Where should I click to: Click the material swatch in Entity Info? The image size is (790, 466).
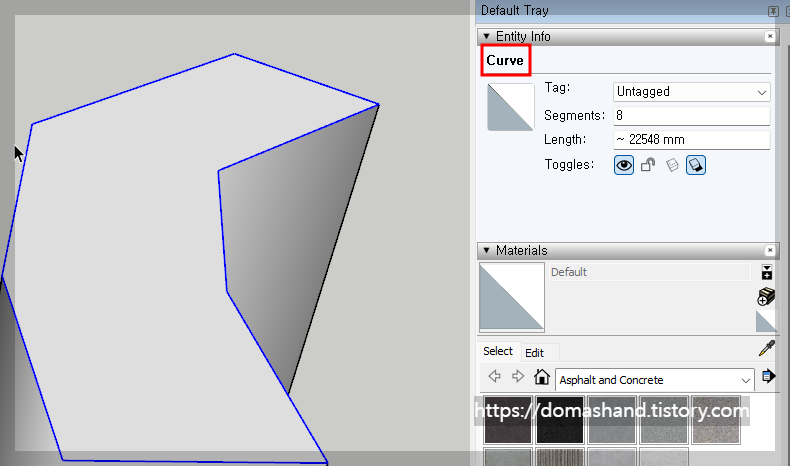[510, 107]
